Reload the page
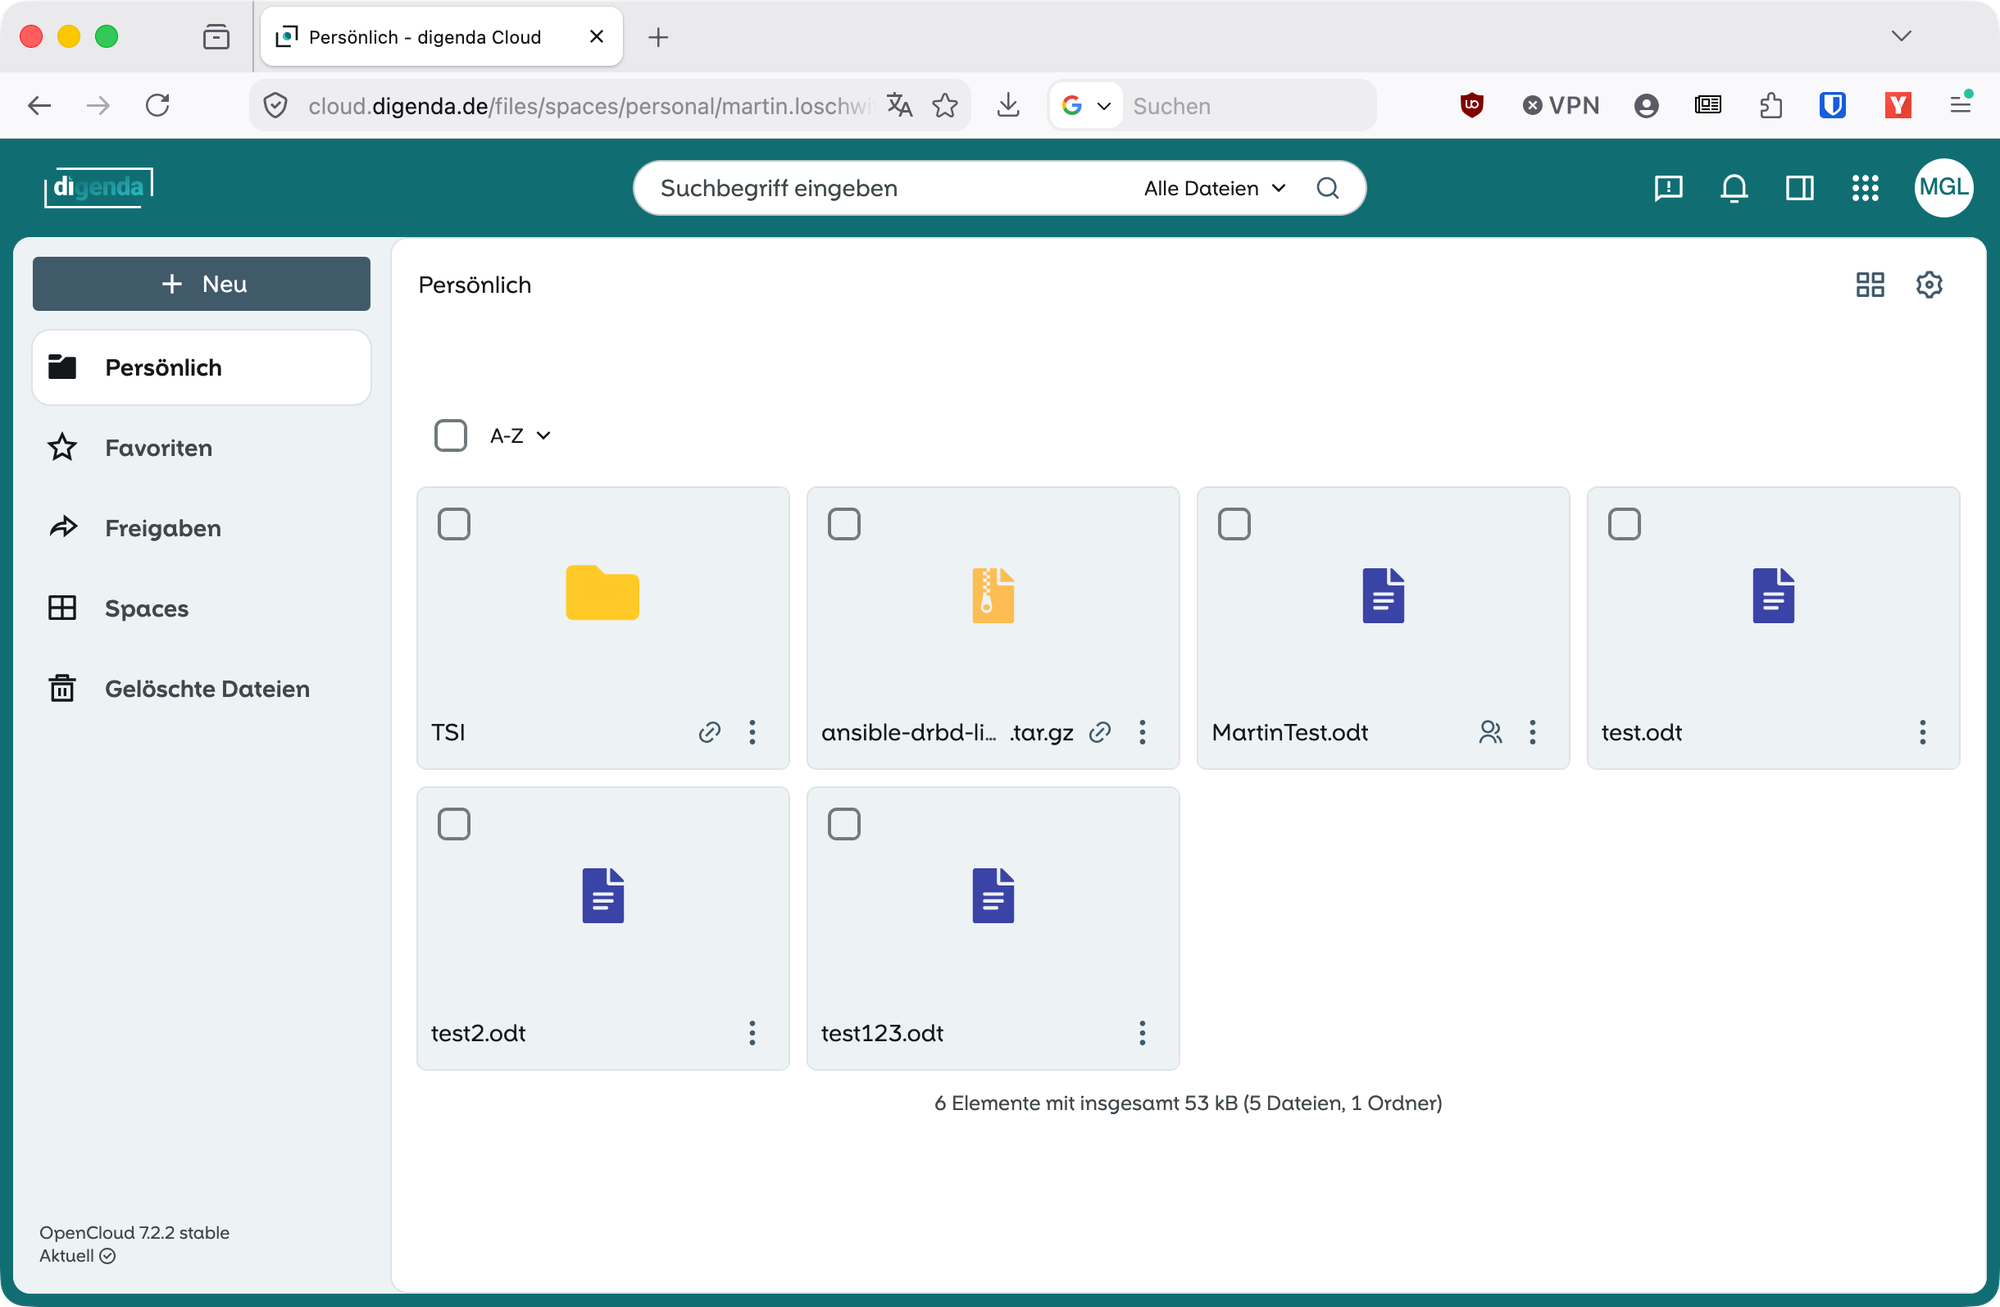 pyautogui.click(x=158, y=105)
